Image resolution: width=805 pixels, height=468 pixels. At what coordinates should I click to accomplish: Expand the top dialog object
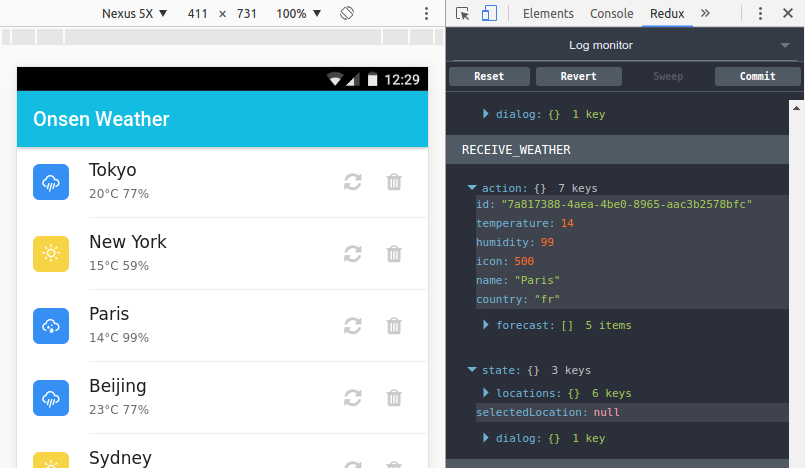pyautogui.click(x=485, y=114)
